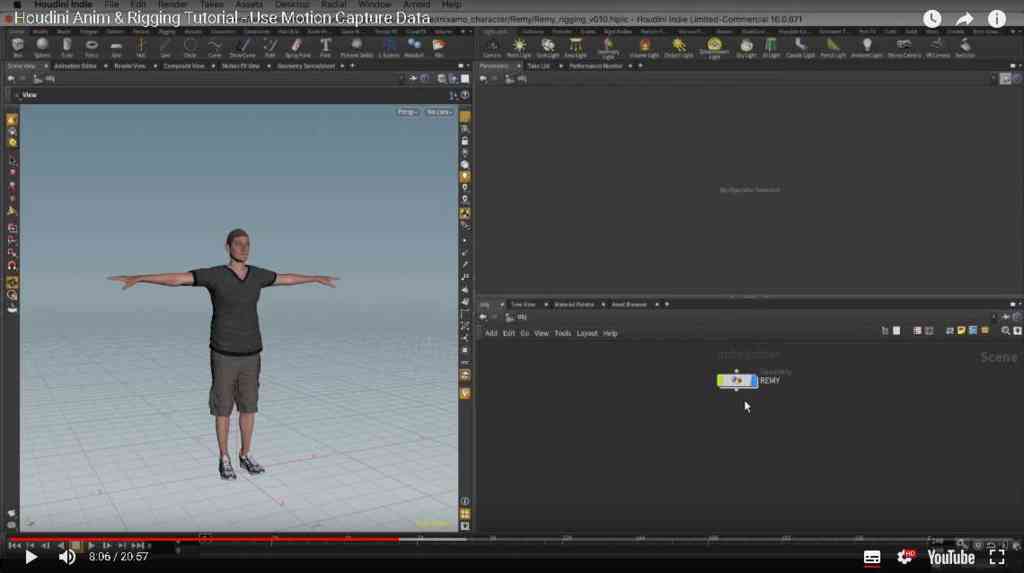This screenshot has width=1024, height=573.
Task: Select the Font shelf tool
Action: (x=325, y=47)
